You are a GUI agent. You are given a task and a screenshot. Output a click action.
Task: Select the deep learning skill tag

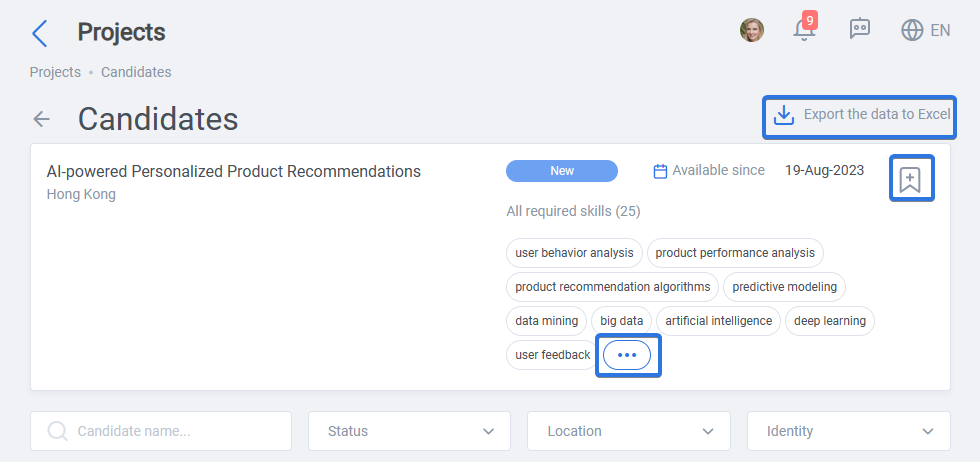pyautogui.click(x=829, y=321)
